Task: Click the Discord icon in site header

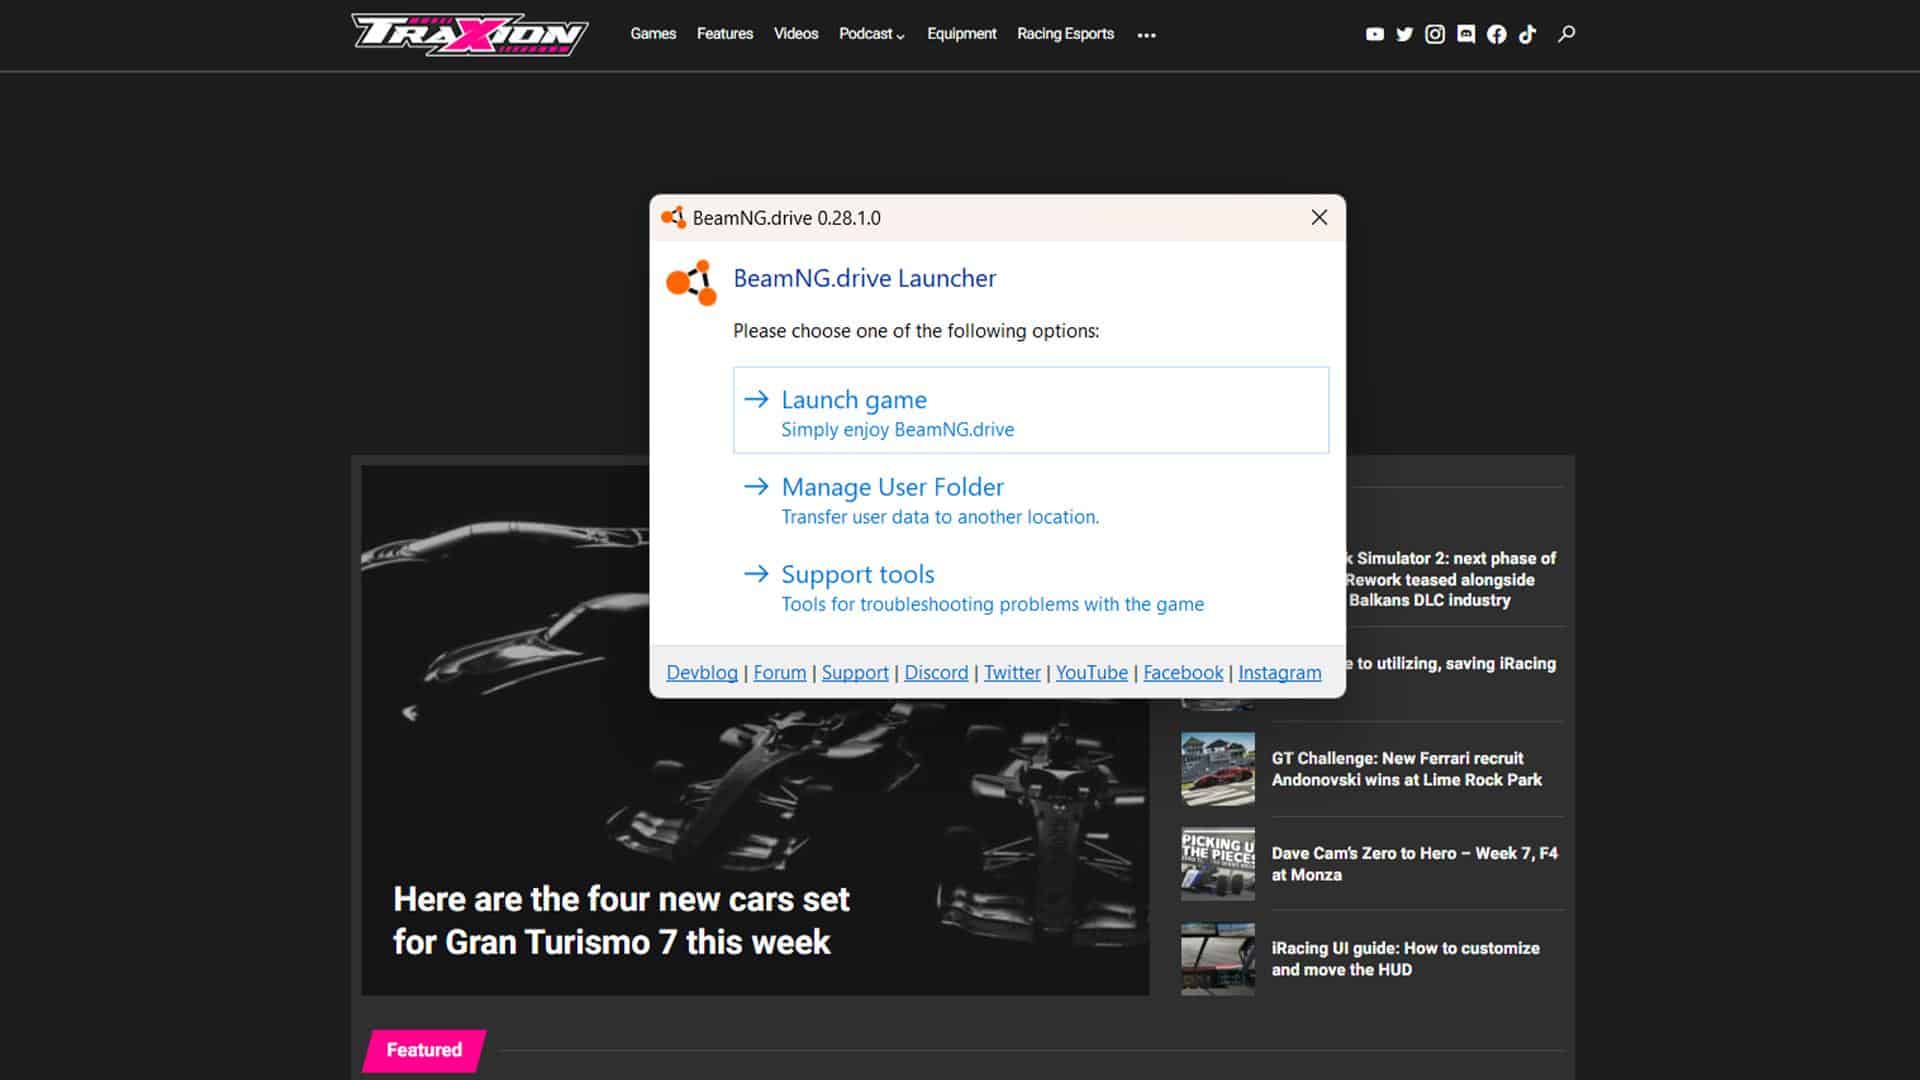Action: point(1466,34)
